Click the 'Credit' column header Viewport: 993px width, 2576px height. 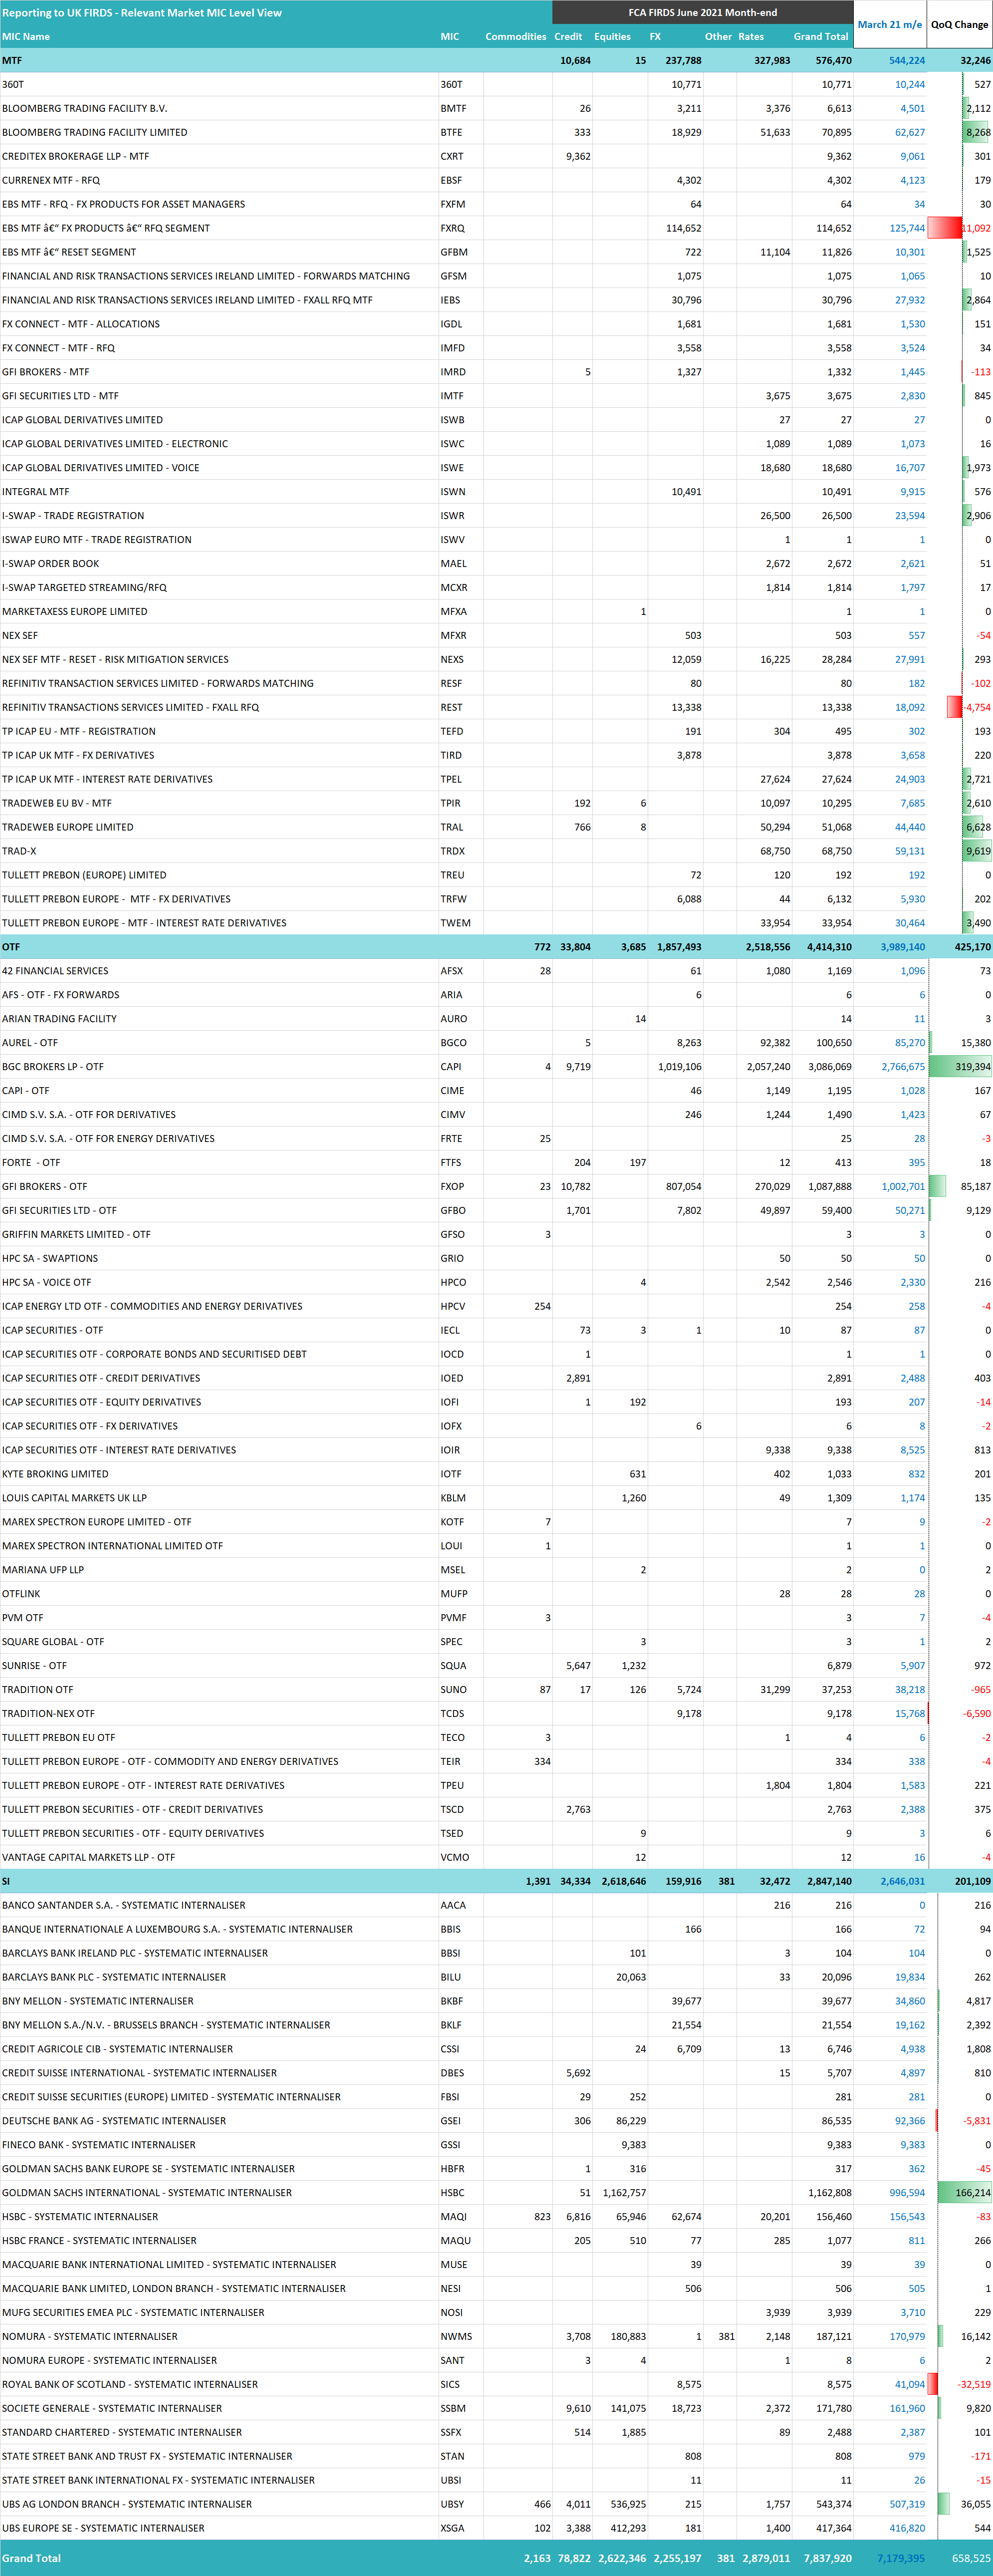point(568,37)
